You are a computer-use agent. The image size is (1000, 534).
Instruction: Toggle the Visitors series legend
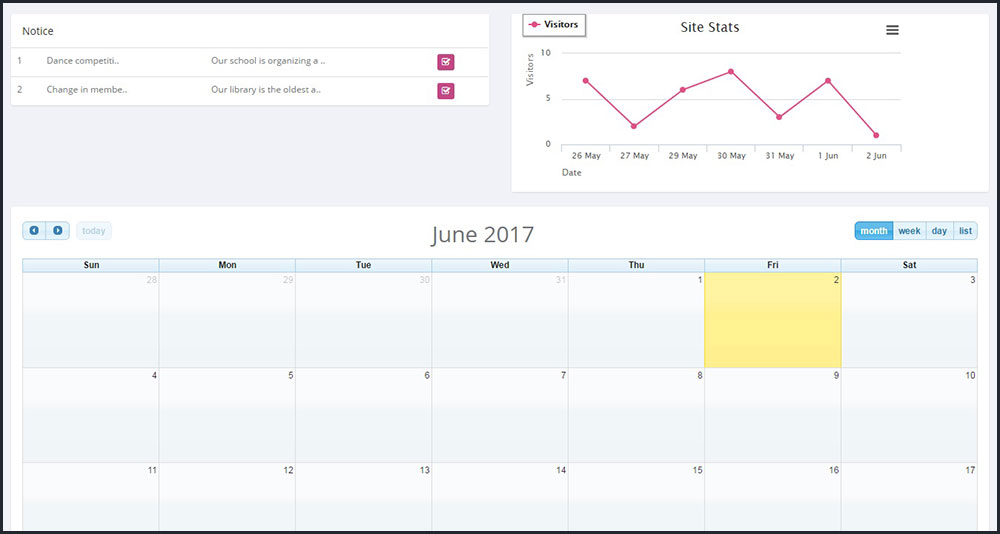coord(554,25)
